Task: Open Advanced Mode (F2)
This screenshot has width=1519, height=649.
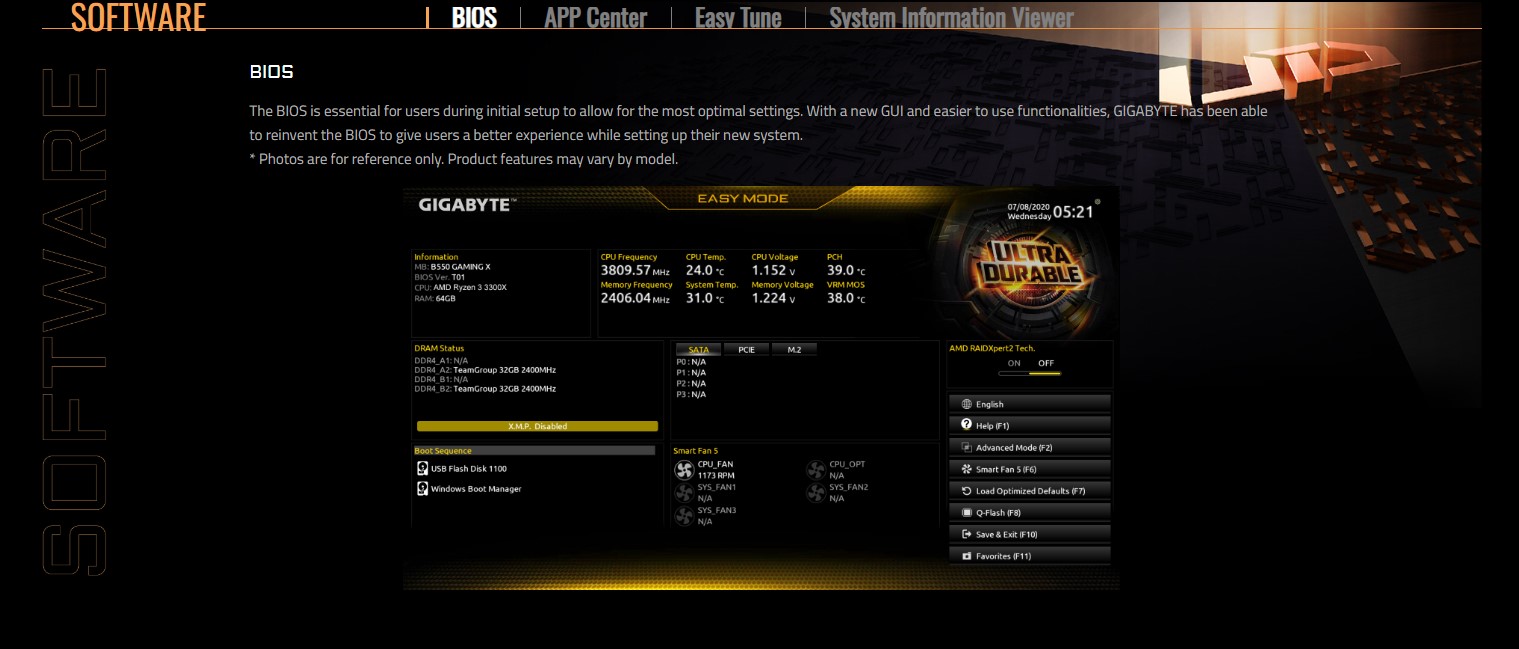Action: [x=1029, y=447]
